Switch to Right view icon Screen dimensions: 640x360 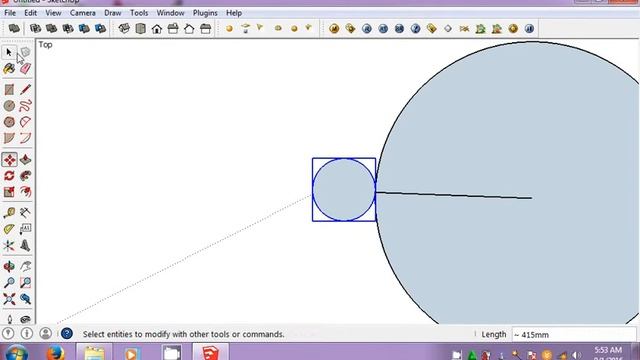click(173, 29)
